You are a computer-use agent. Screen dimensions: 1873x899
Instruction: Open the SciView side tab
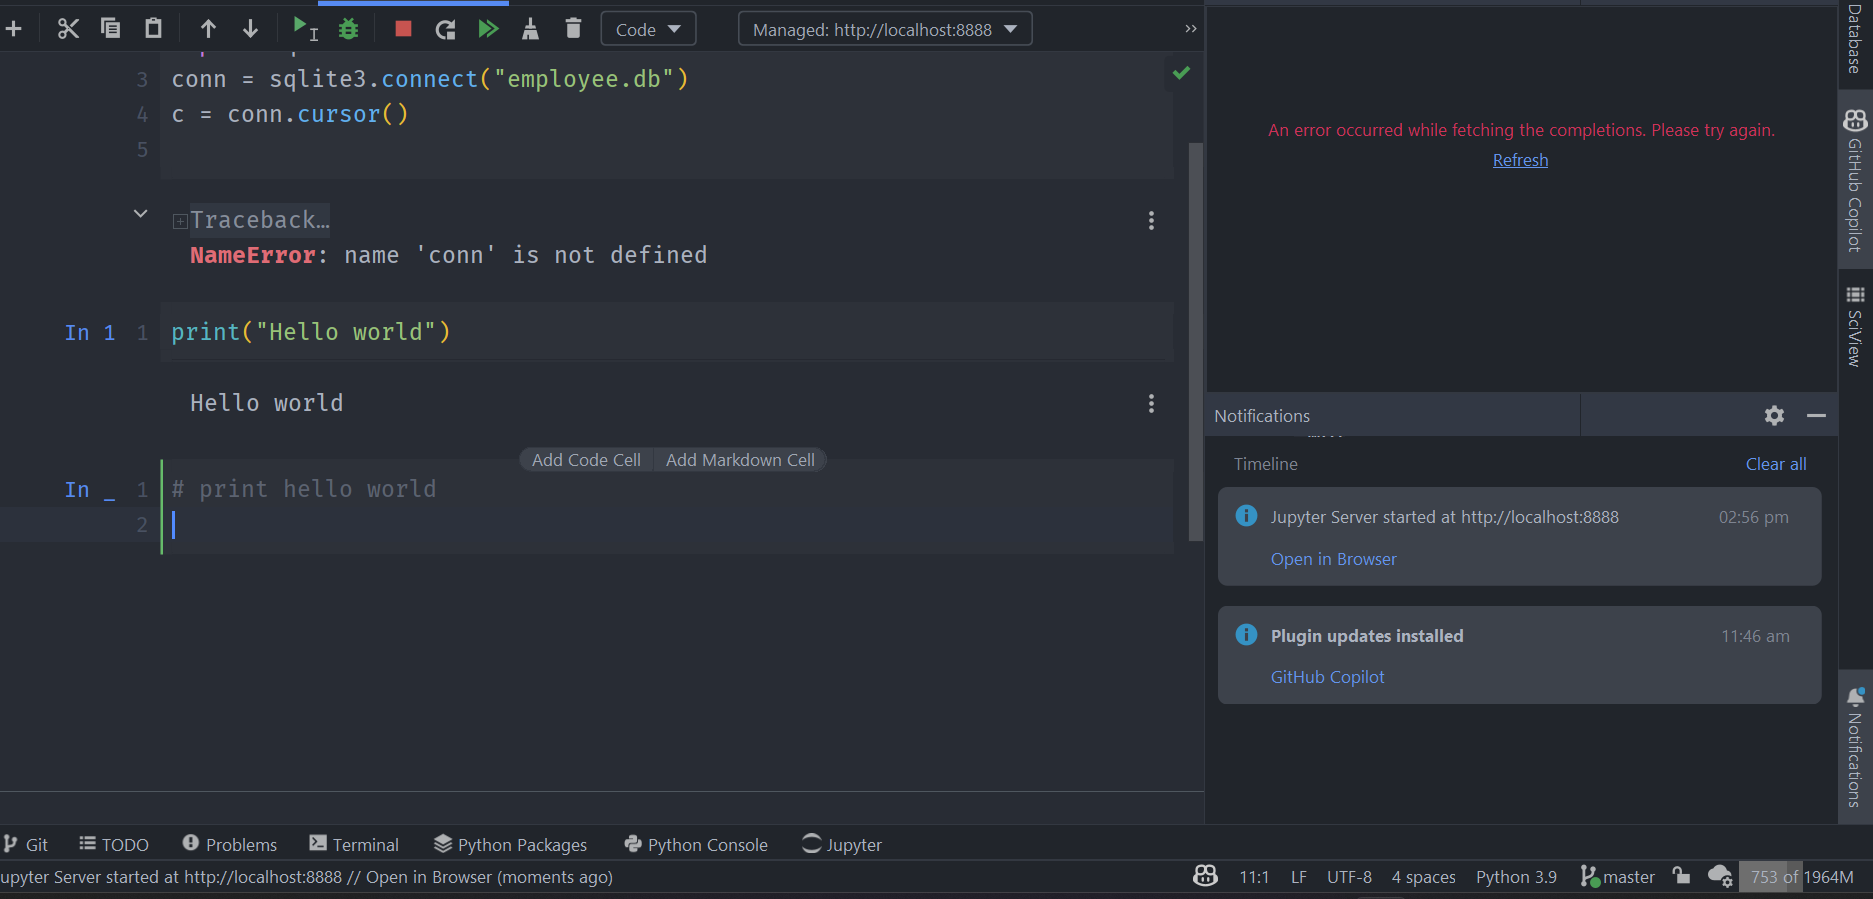[1855, 327]
